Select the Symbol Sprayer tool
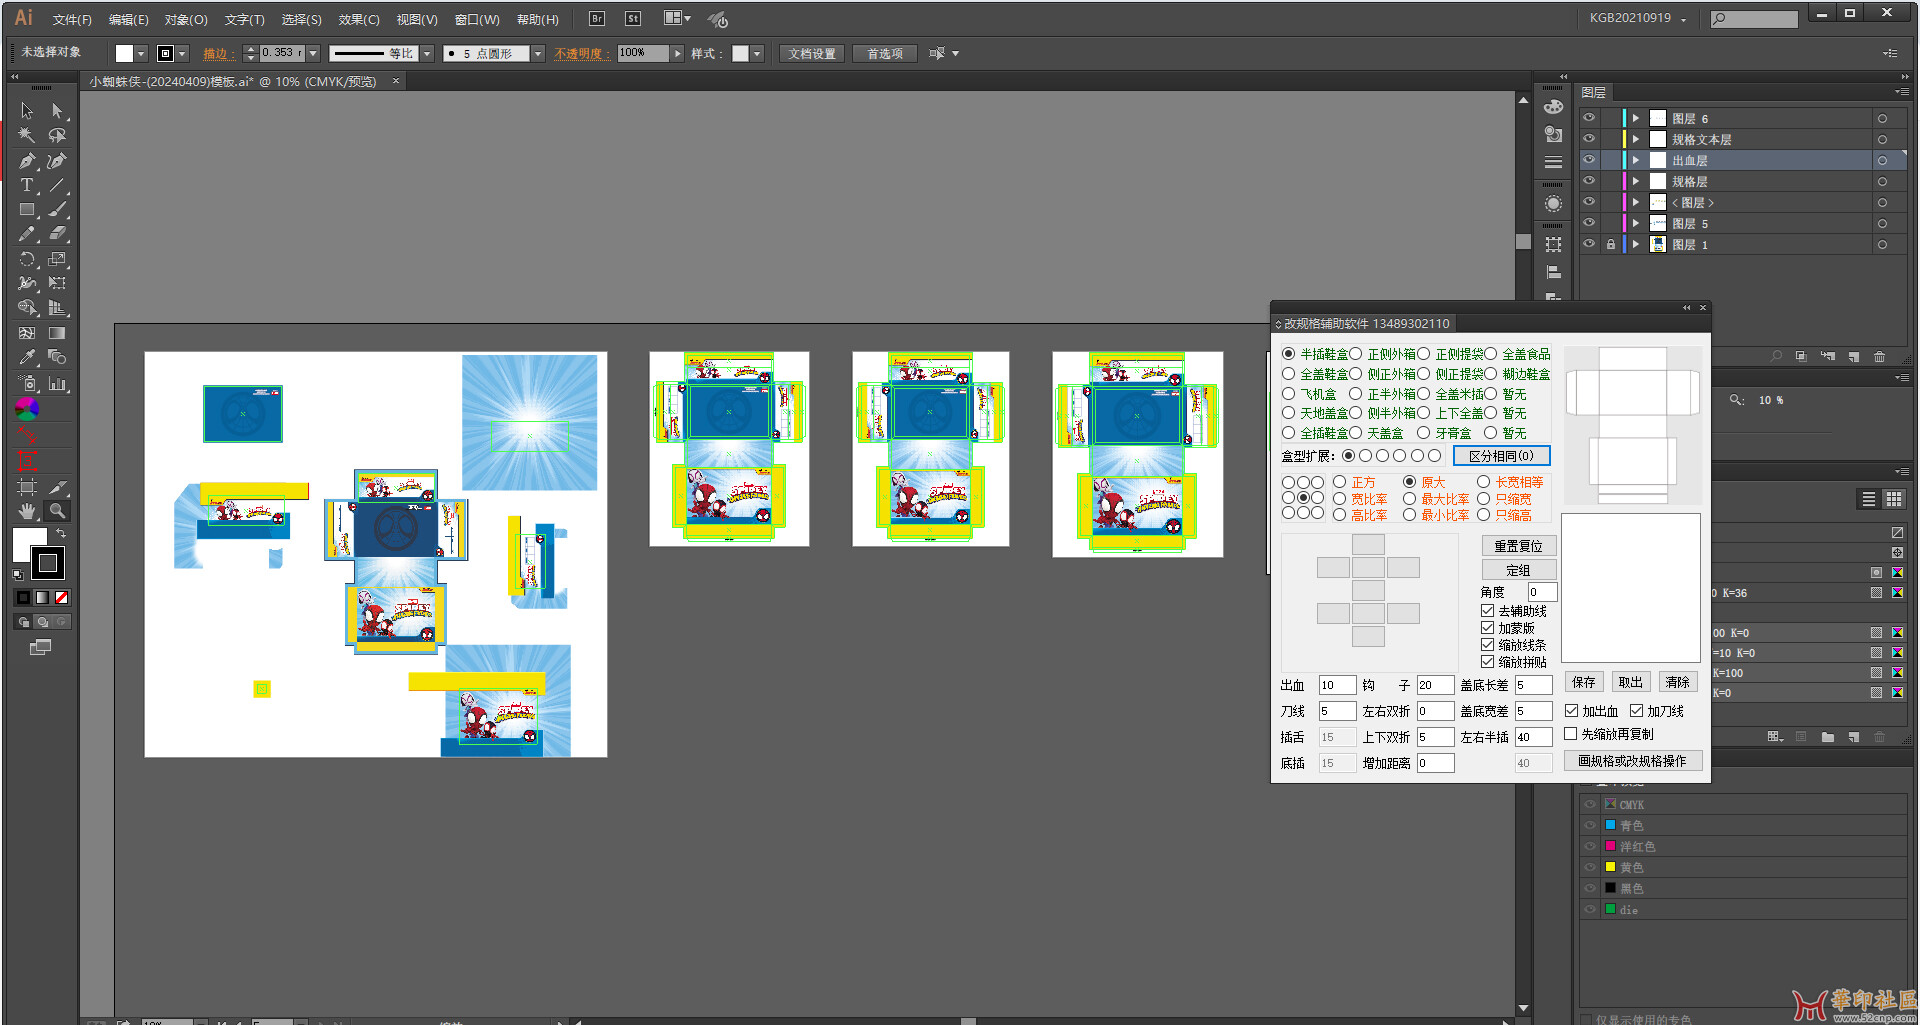 27,383
